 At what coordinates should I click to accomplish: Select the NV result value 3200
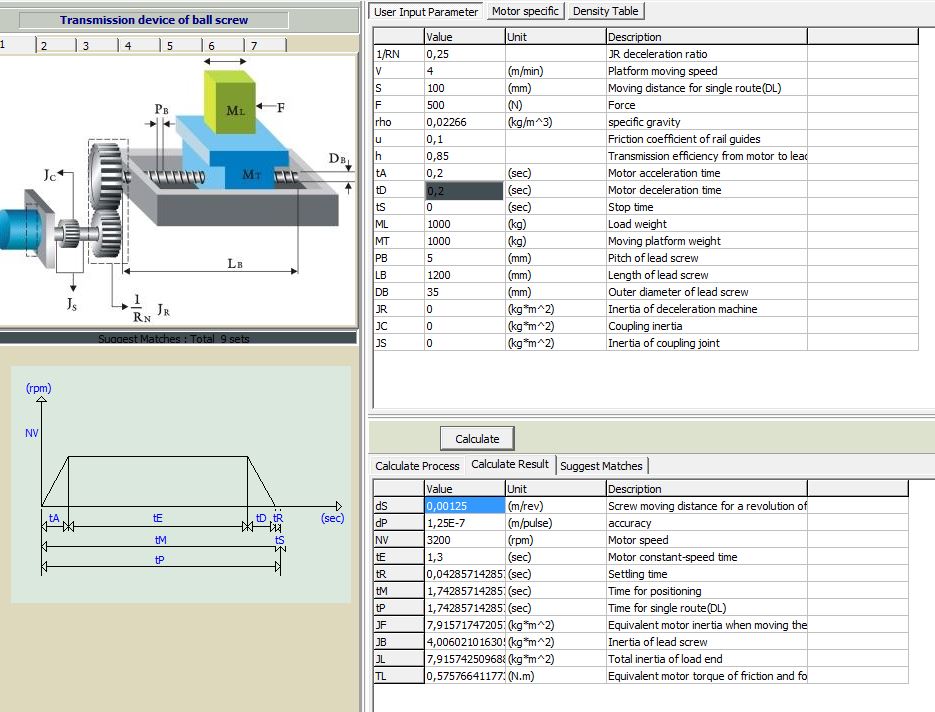(x=465, y=540)
